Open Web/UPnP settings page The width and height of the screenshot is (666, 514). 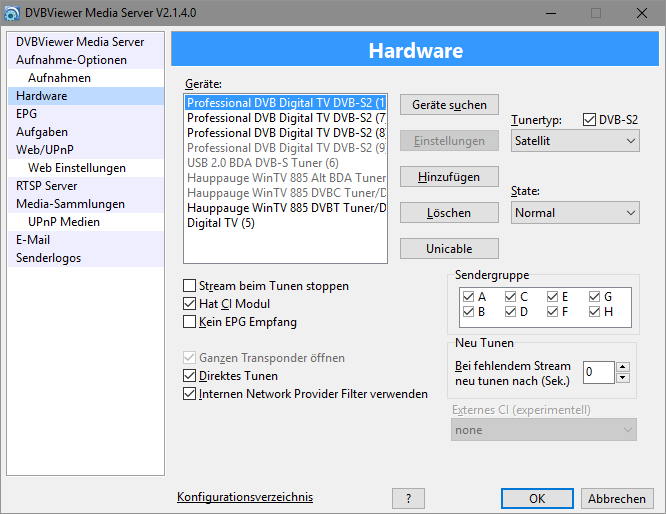(x=86, y=150)
